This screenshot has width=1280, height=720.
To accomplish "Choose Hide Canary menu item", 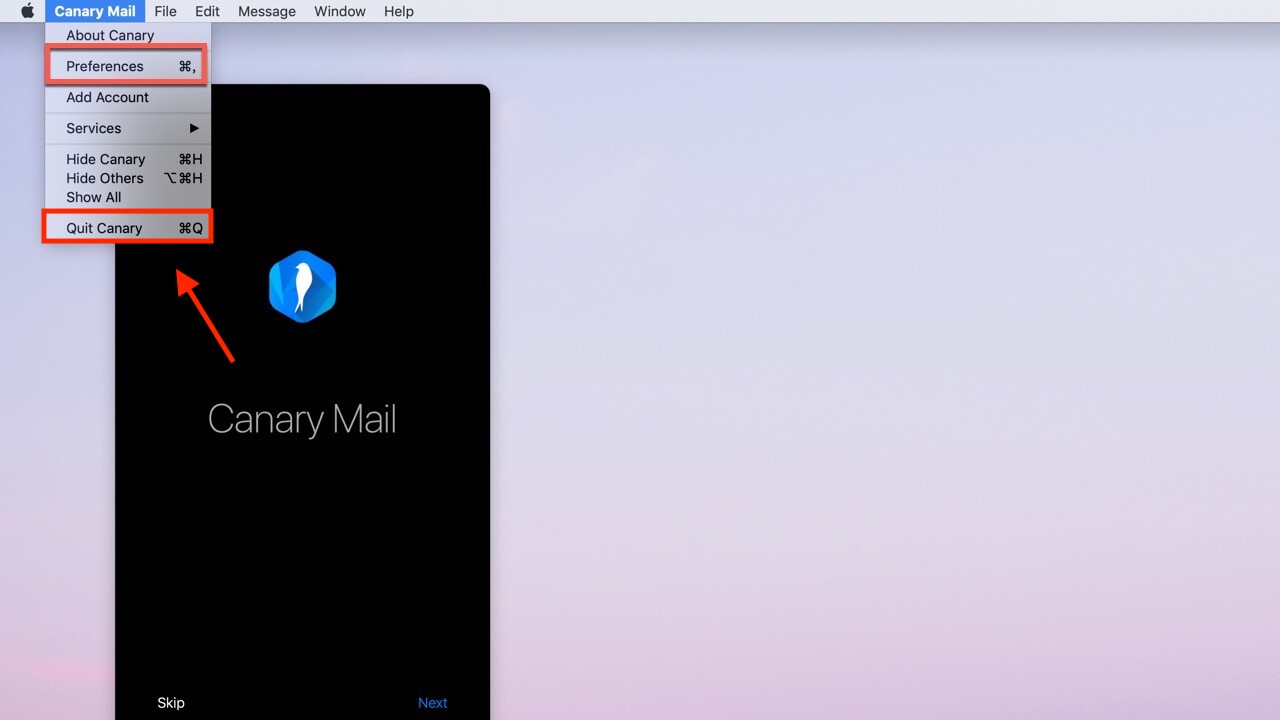I will tap(128, 159).
